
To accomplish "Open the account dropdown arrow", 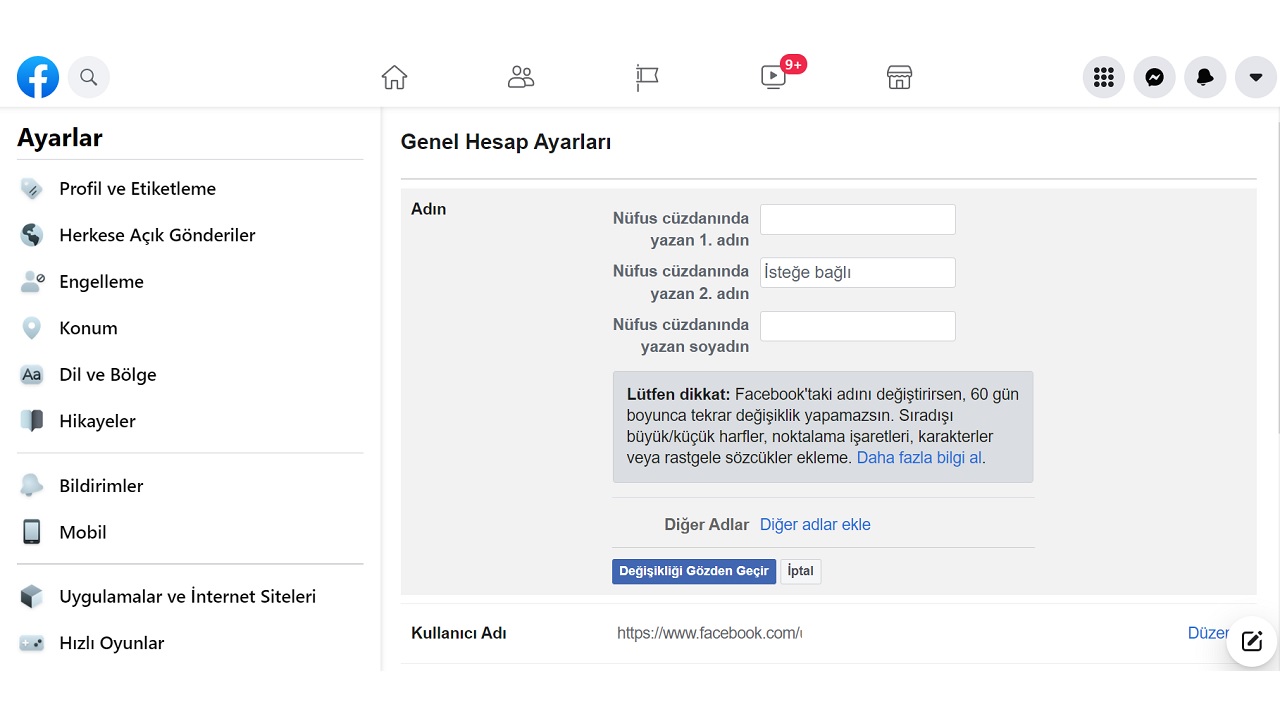I will pos(1256,76).
